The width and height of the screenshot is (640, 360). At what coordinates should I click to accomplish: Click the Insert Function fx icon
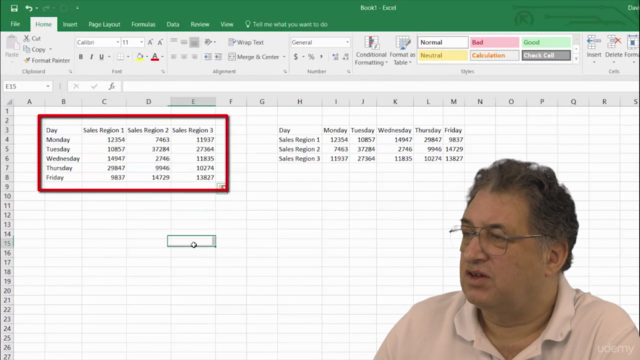[111, 87]
